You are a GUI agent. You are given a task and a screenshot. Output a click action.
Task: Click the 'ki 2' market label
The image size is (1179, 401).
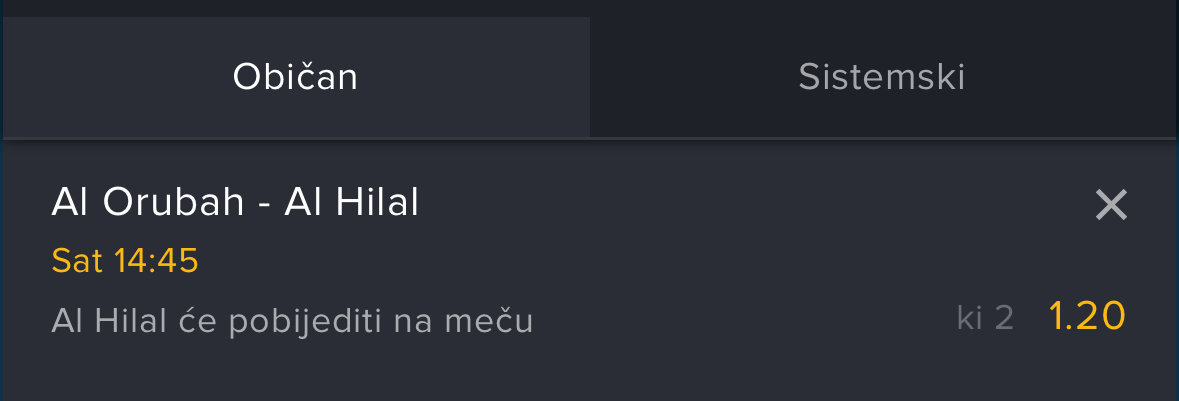click(x=985, y=318)
